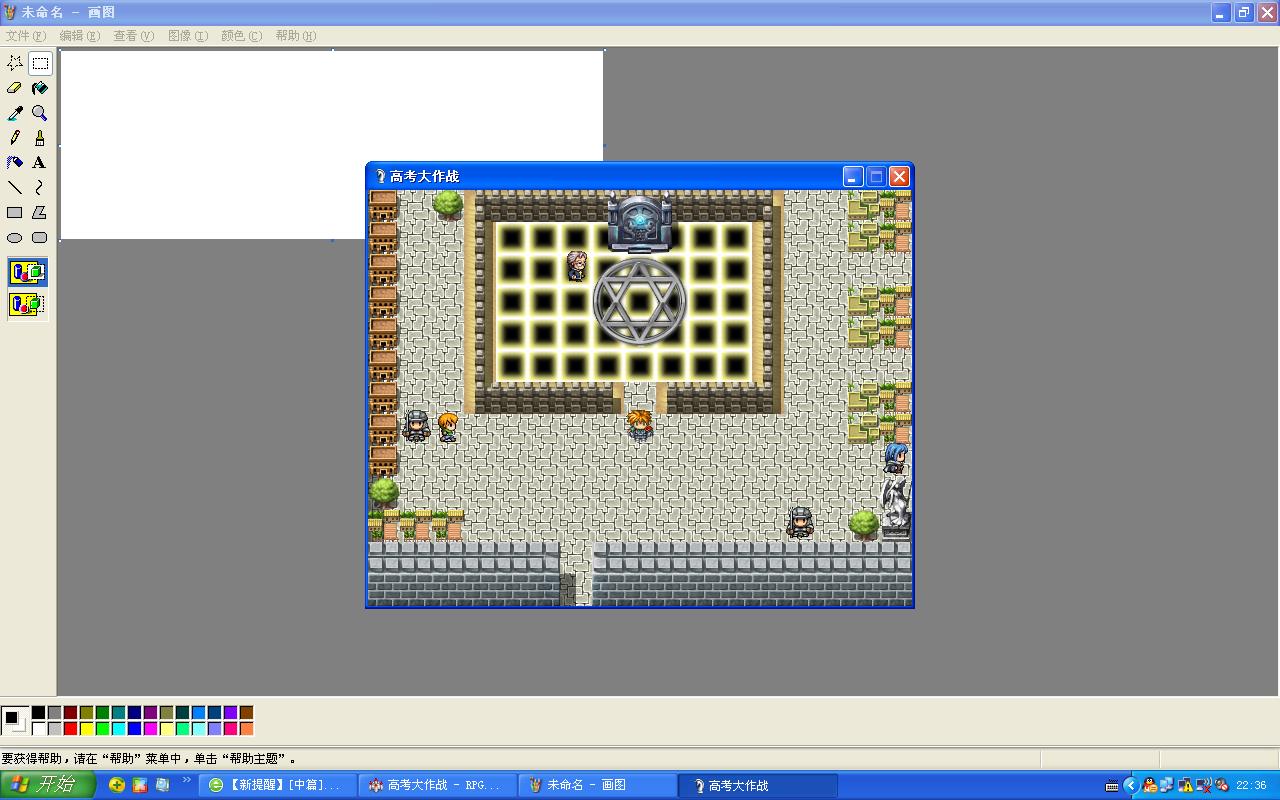Minimize the 高考大作战 game window
The image size is (1280, 800).
(853, 177)
